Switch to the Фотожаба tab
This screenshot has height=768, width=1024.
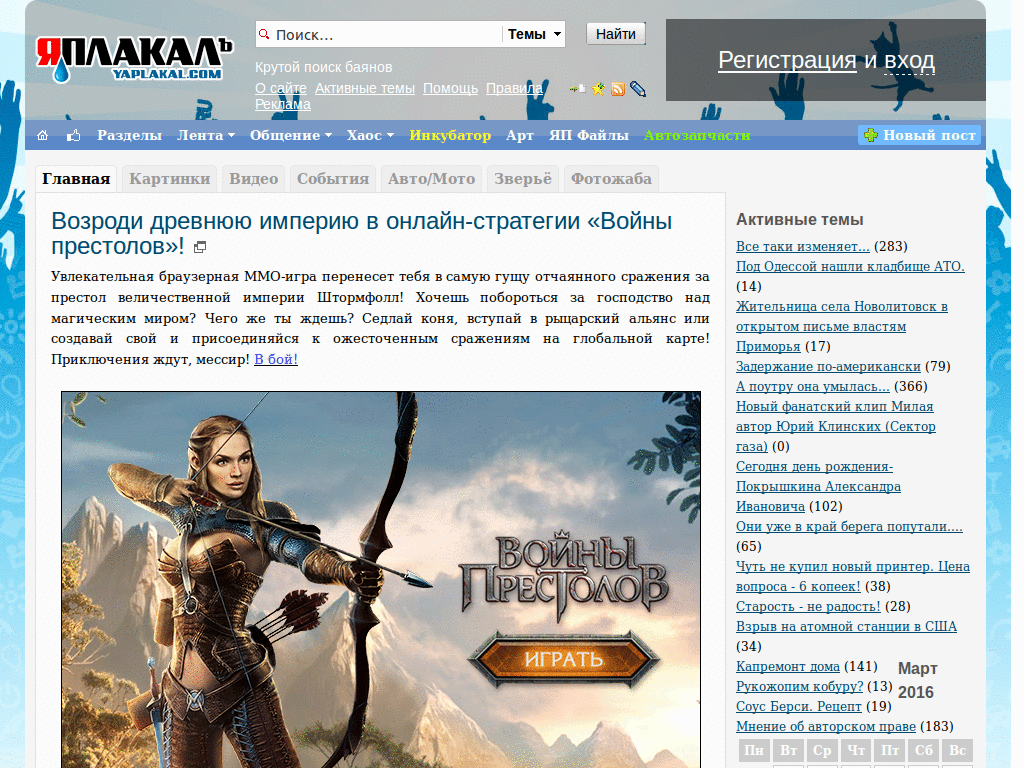click(611, 179)
